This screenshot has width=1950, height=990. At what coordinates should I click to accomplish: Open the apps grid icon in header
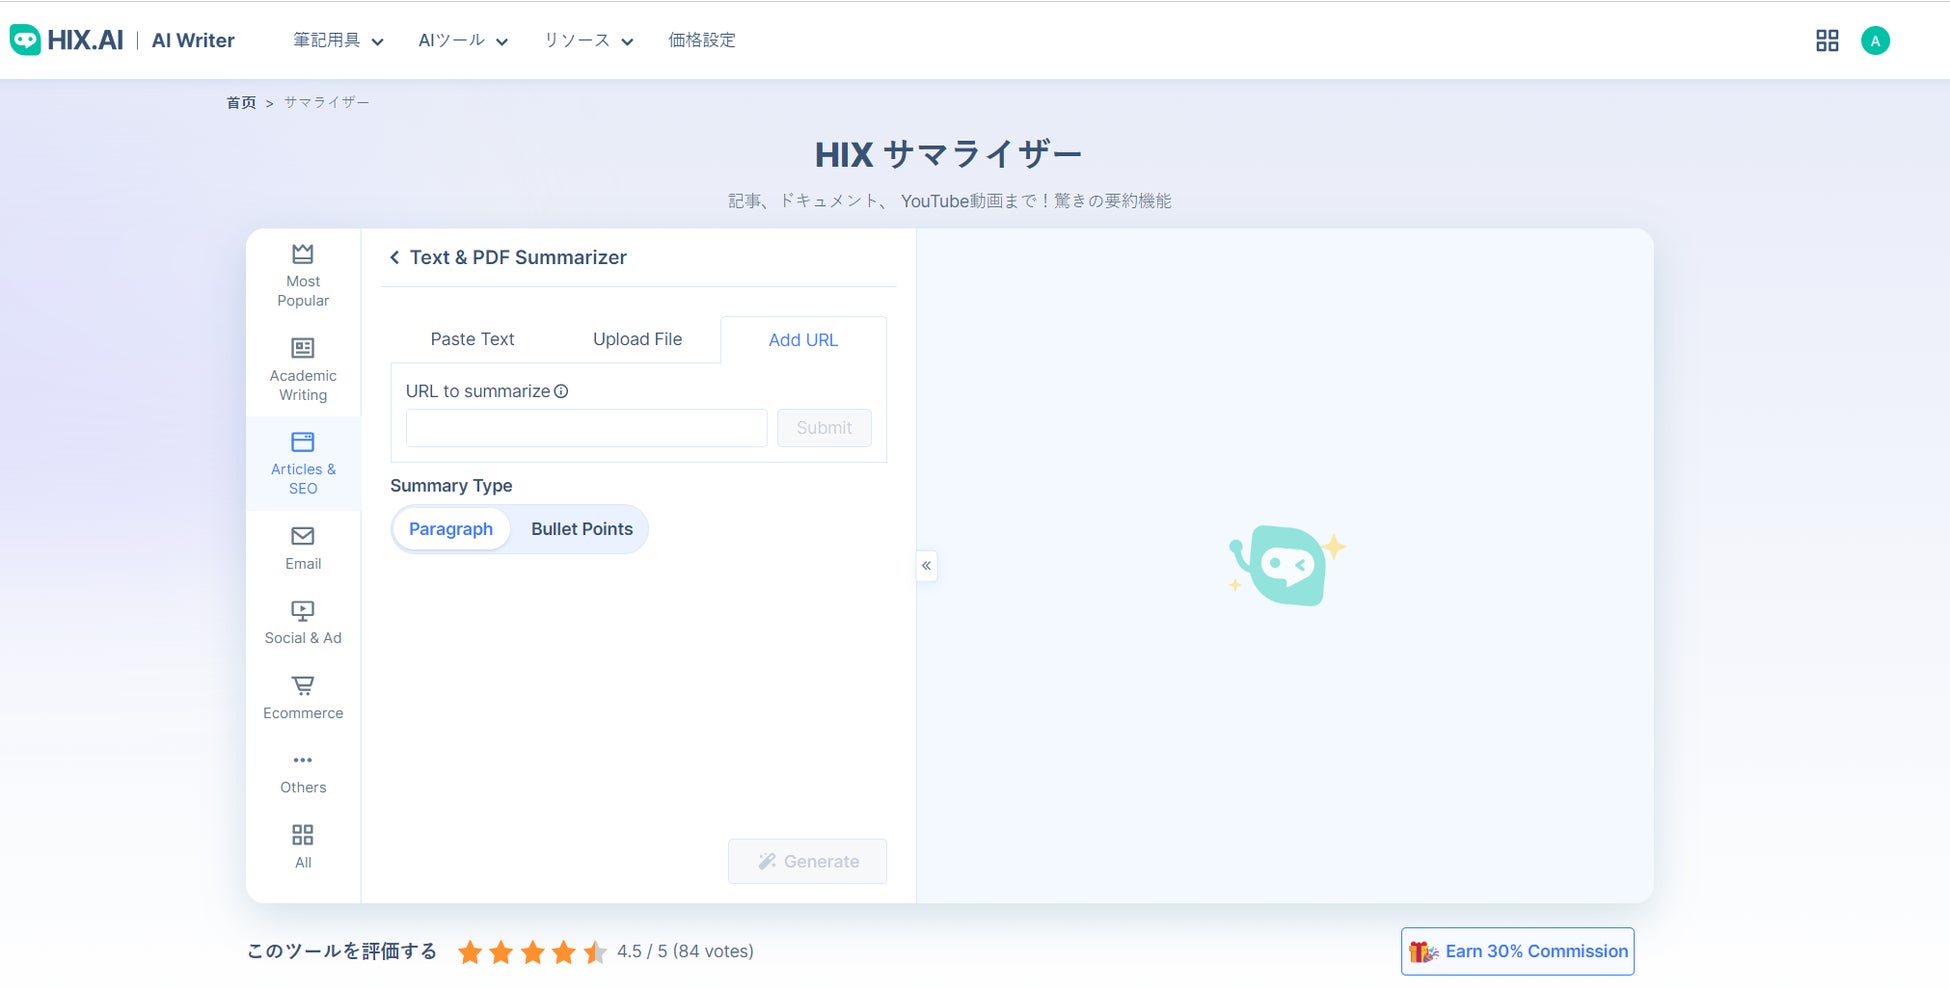pos(1827,40)
